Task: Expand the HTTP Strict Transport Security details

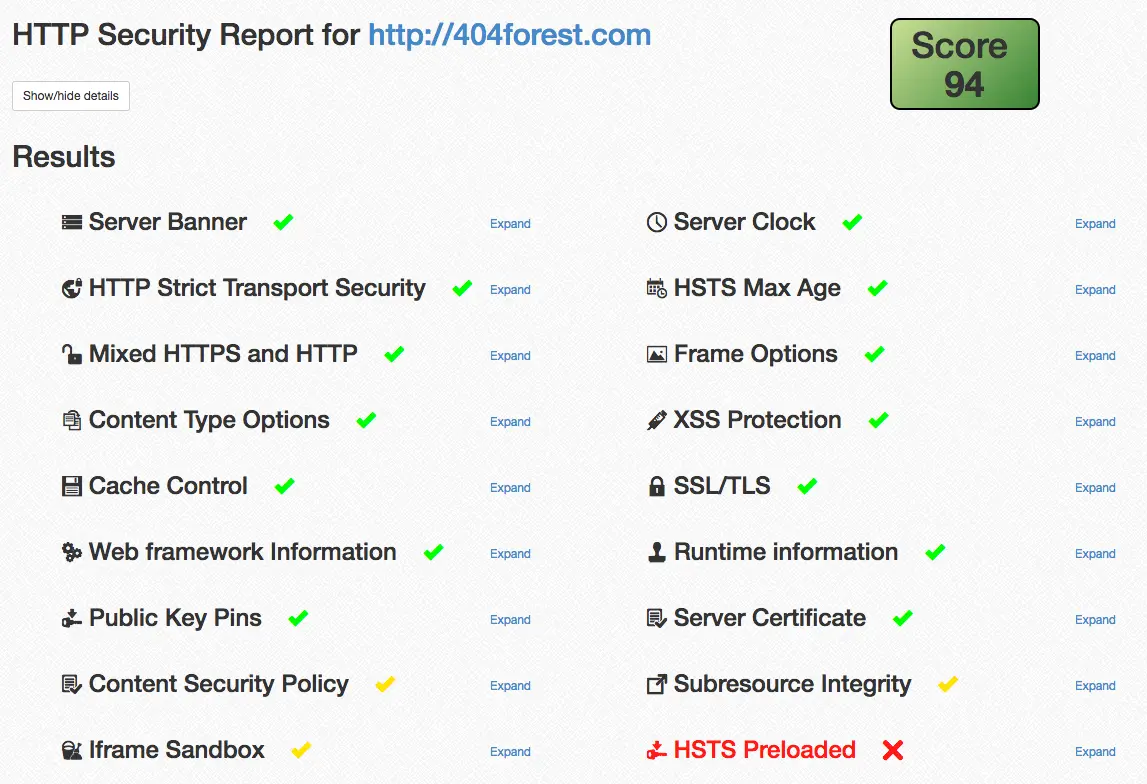Action: 510,289
